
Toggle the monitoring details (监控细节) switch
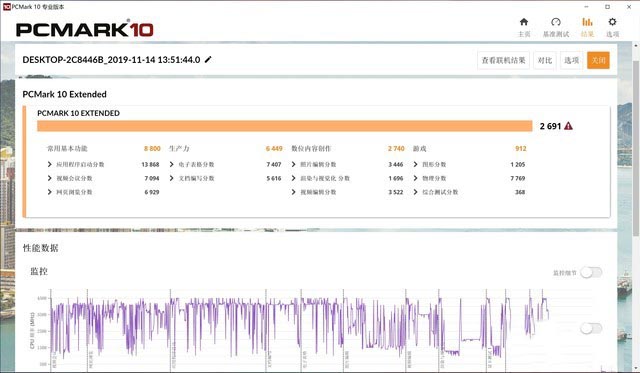[591, 272]
